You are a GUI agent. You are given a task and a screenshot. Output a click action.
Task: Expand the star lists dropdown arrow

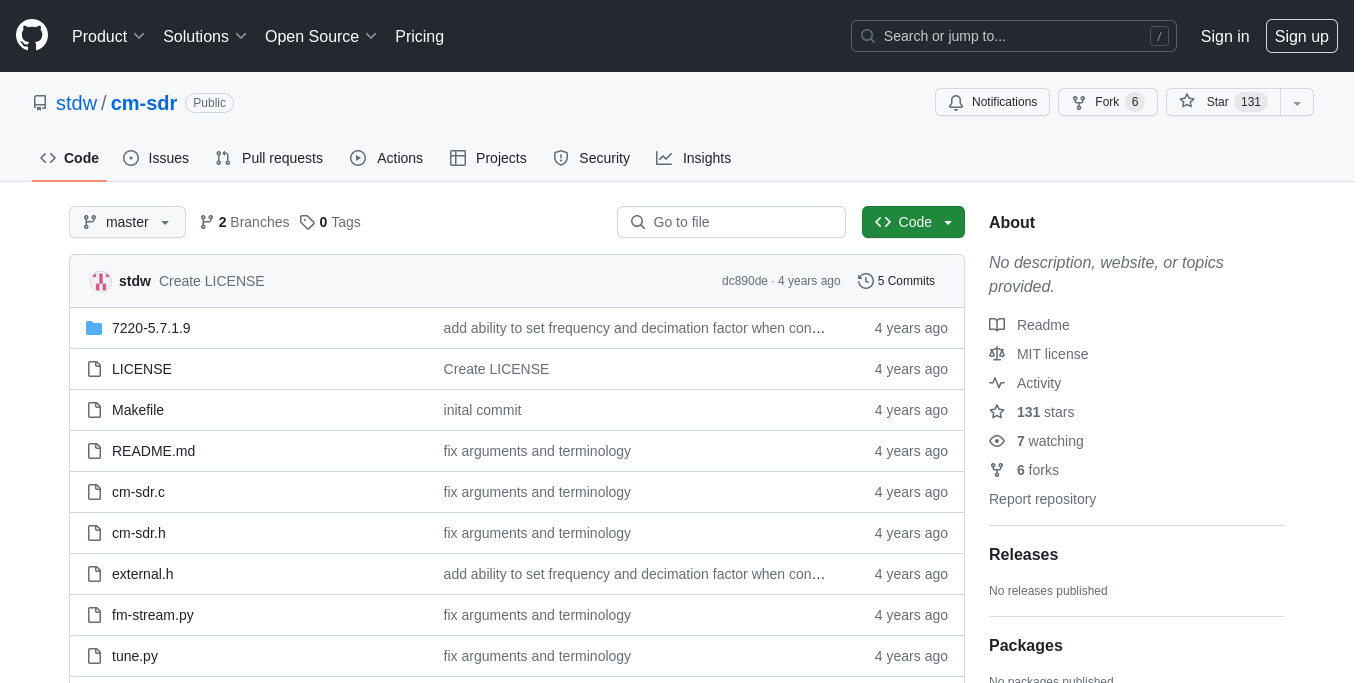click(x=1297, y=103)
